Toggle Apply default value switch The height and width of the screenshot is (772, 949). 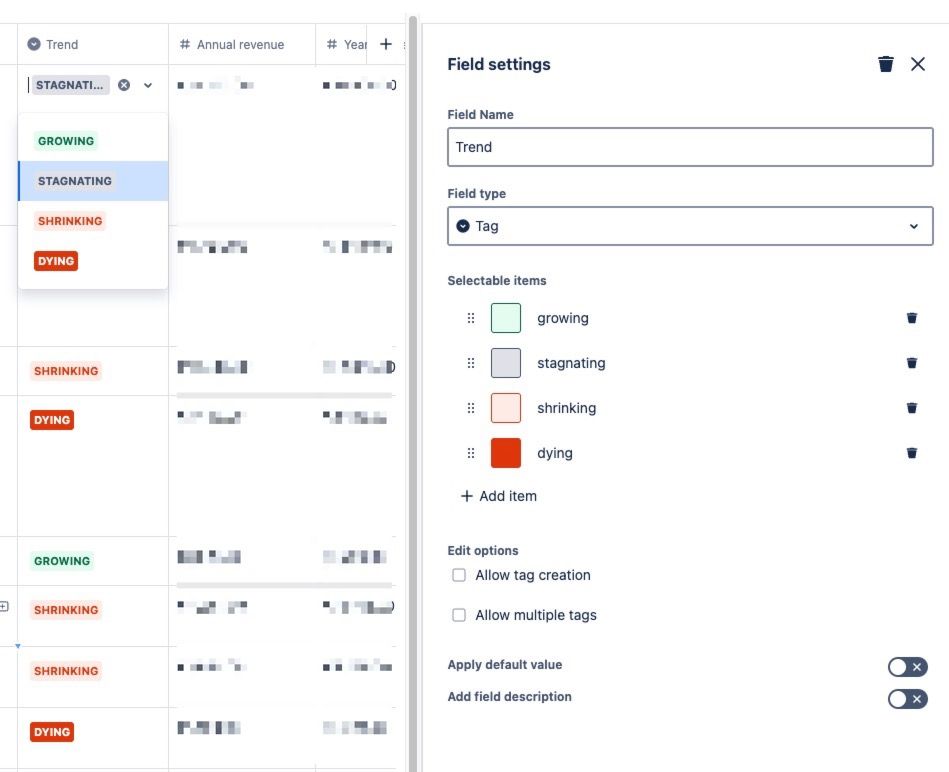[x=907, y=667]
